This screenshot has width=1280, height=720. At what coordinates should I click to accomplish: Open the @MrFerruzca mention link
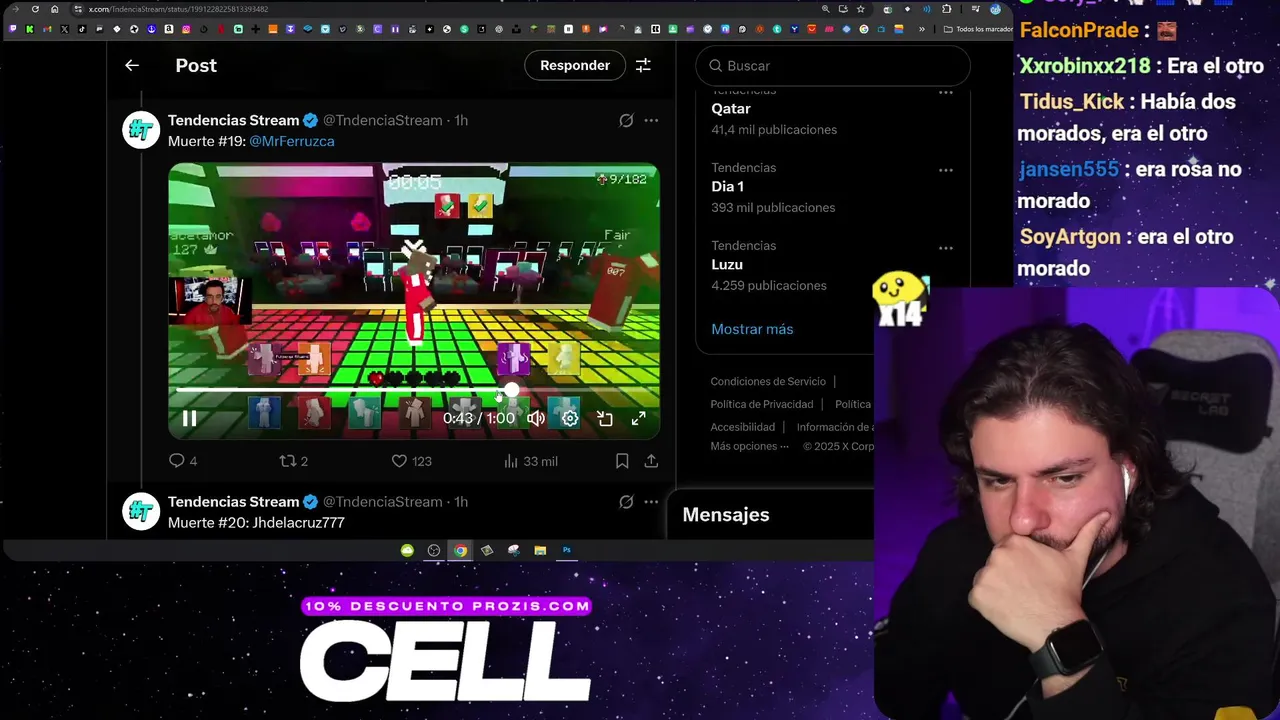292,141
